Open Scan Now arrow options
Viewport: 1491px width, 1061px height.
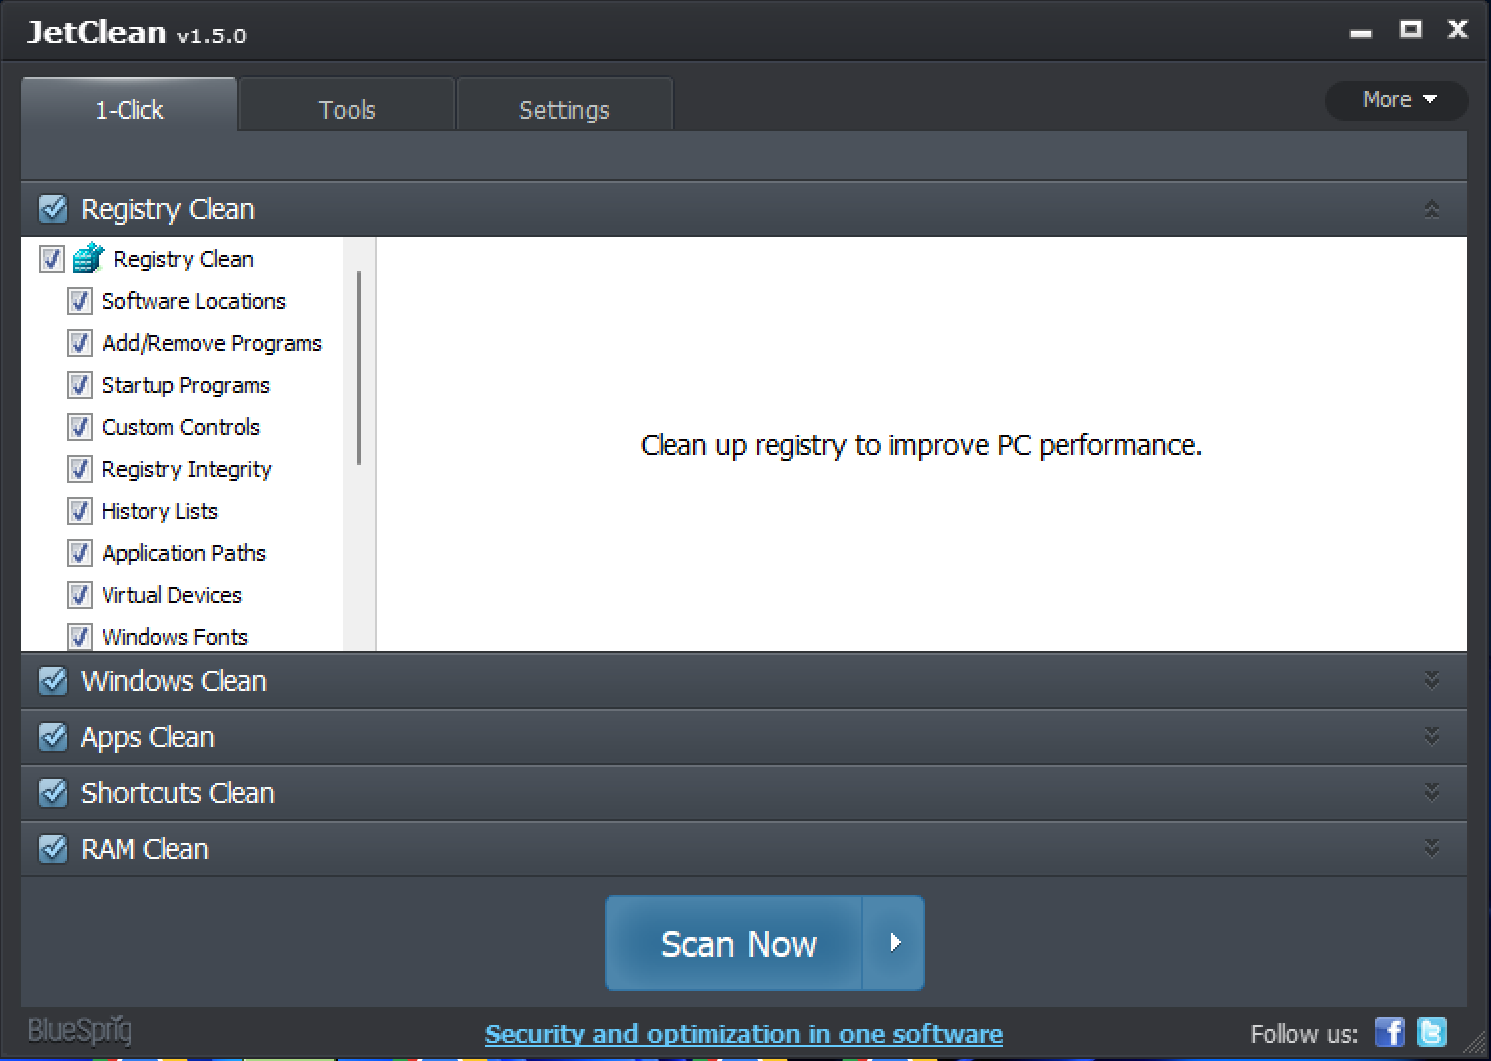click(894, 943)
